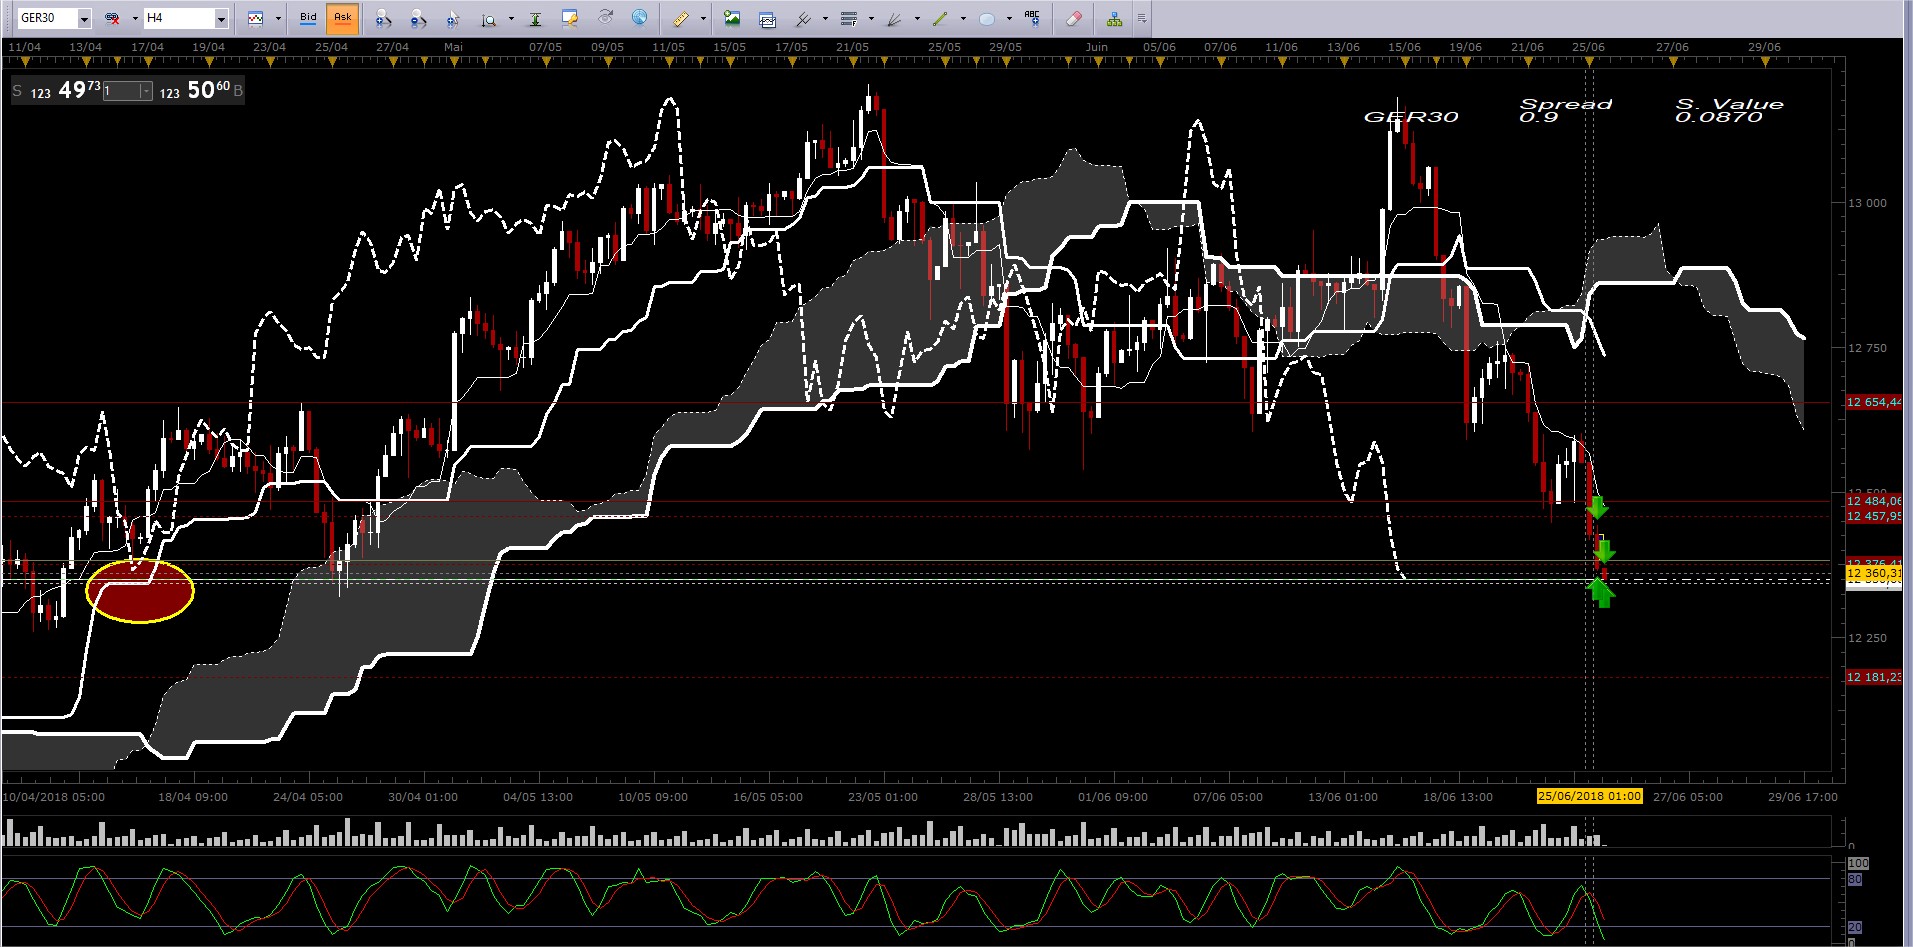Click the trade amount input field

[x=121, y=91]
